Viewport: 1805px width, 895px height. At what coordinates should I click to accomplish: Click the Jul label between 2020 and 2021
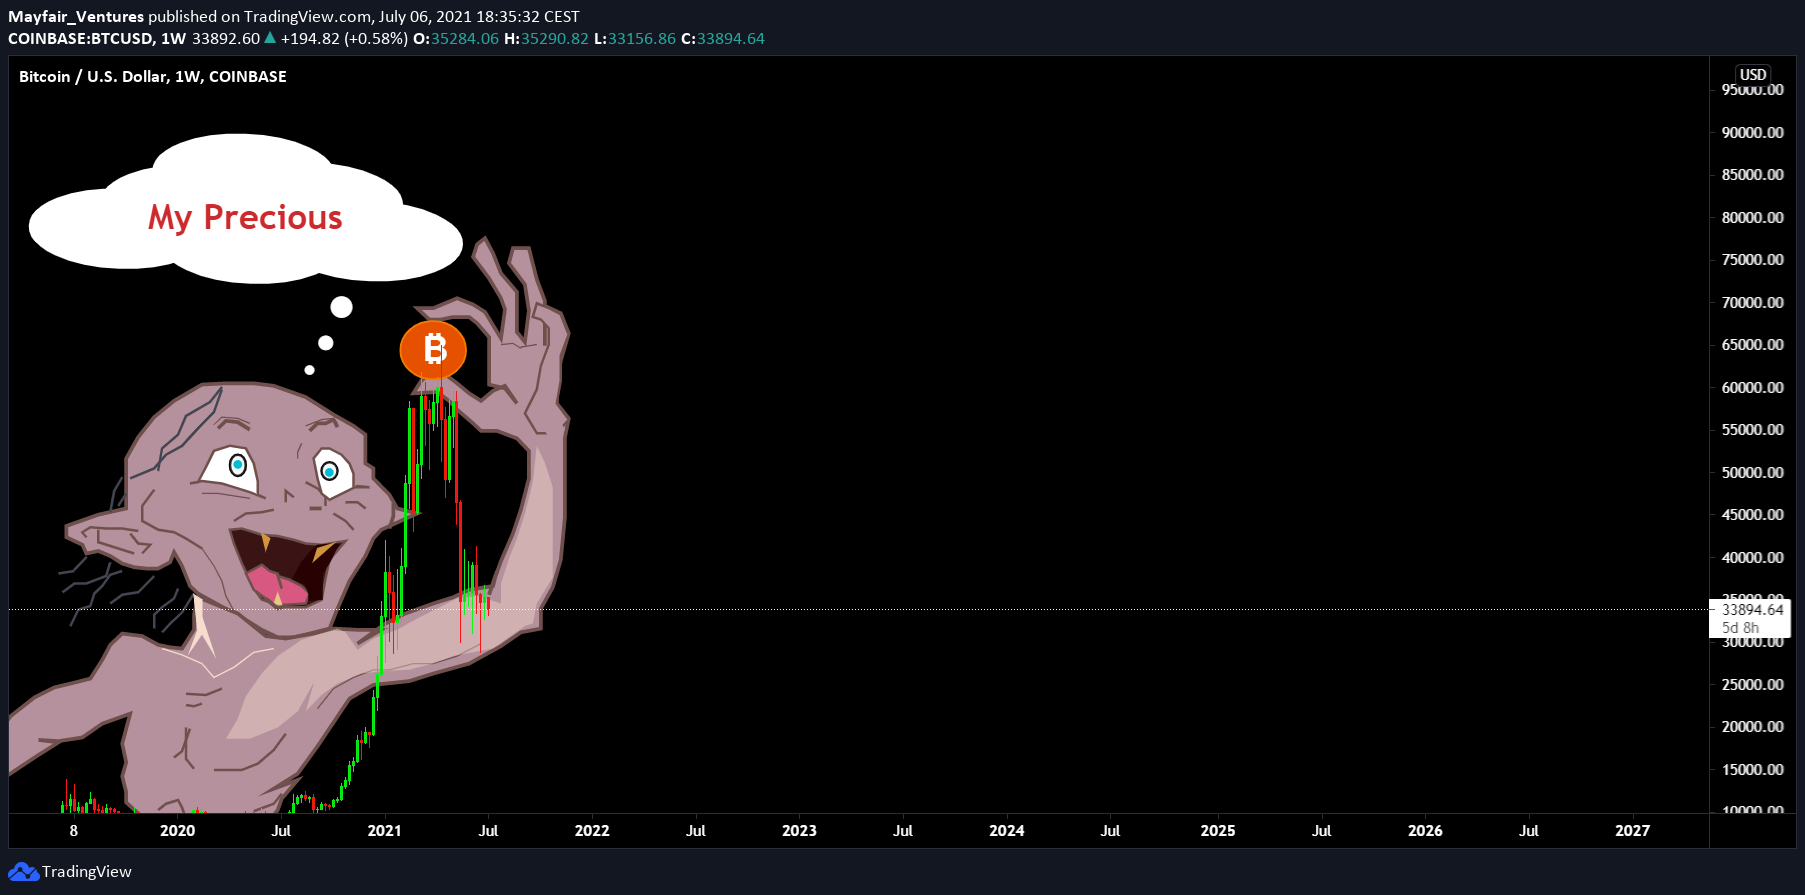pyautogui.click(x=281, y=830)
